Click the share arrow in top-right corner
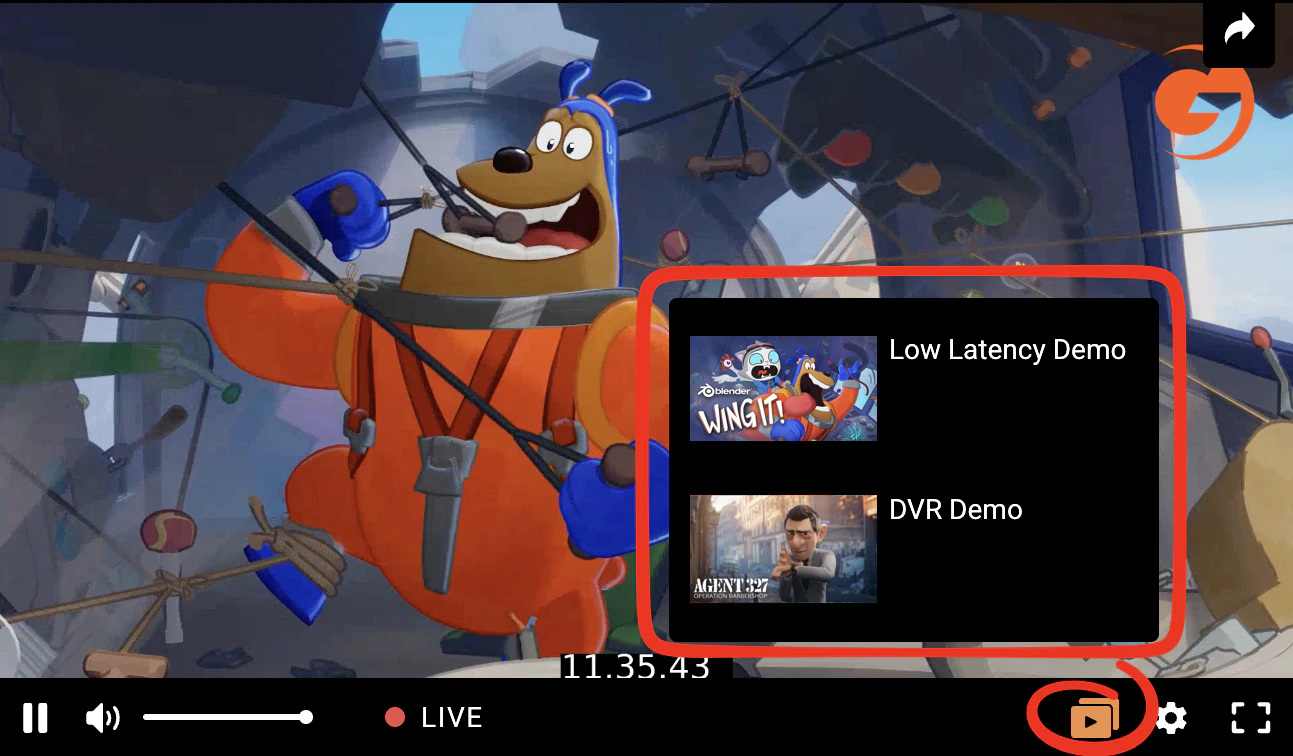Image resolution: width=1293 pixels, height=756 pixels. (x=1239, y=28)
